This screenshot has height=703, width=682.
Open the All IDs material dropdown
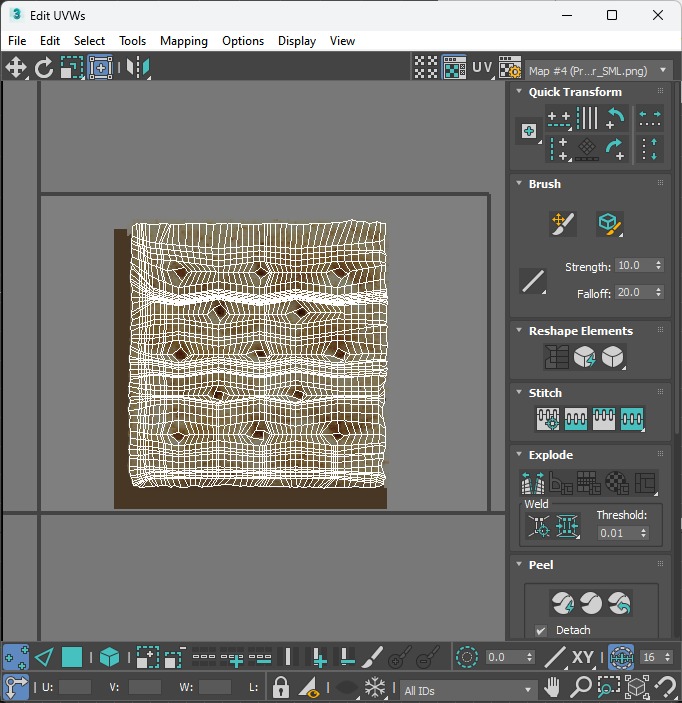tap(467, 690)
